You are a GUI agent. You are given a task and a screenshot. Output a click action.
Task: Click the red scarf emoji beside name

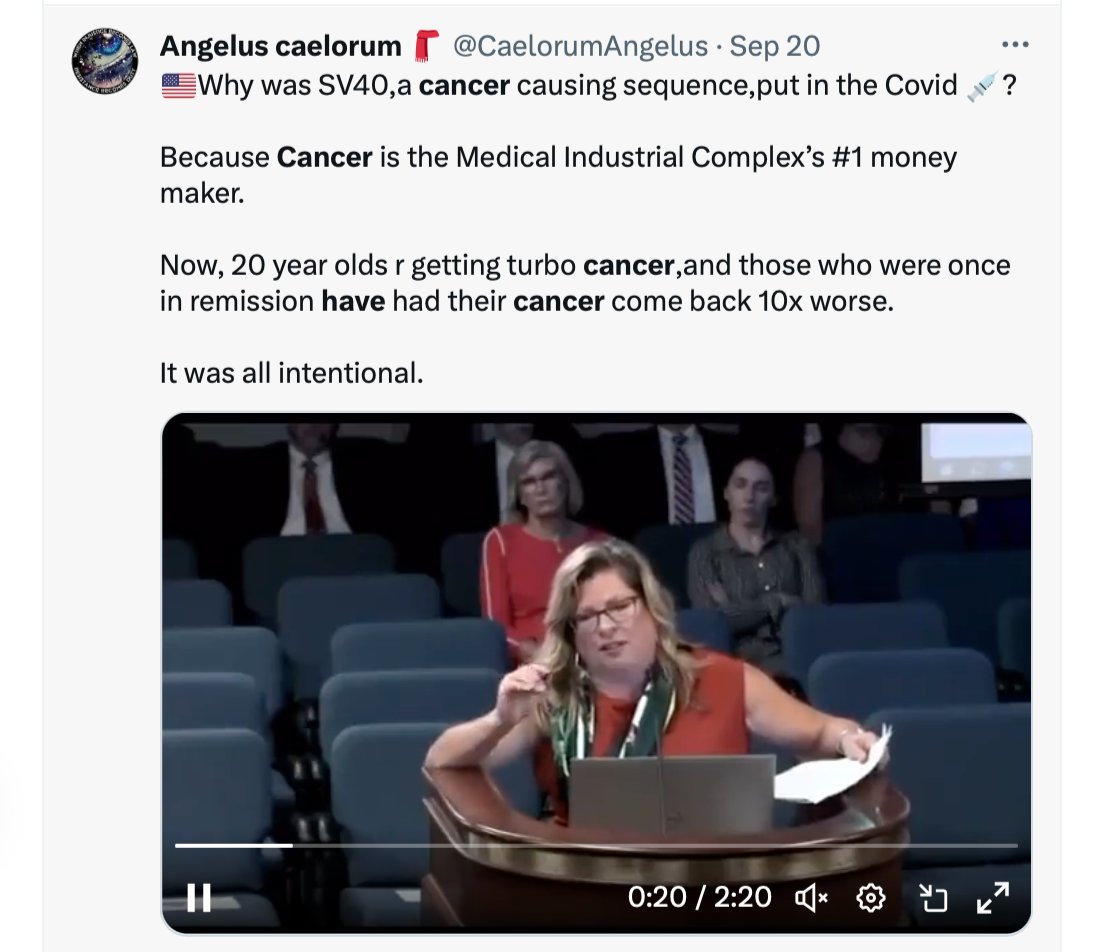[427, 46]
